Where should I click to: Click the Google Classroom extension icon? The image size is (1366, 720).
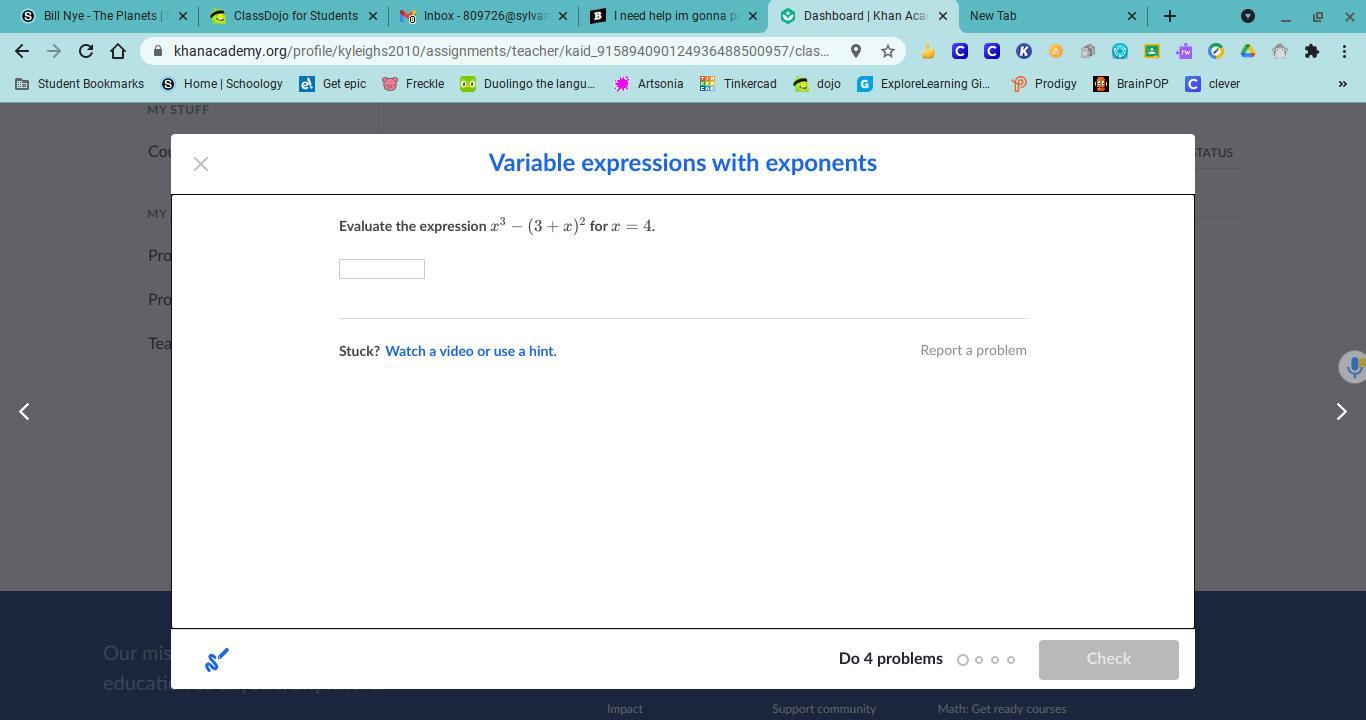pyautogui.click(x=1152, y=51)
